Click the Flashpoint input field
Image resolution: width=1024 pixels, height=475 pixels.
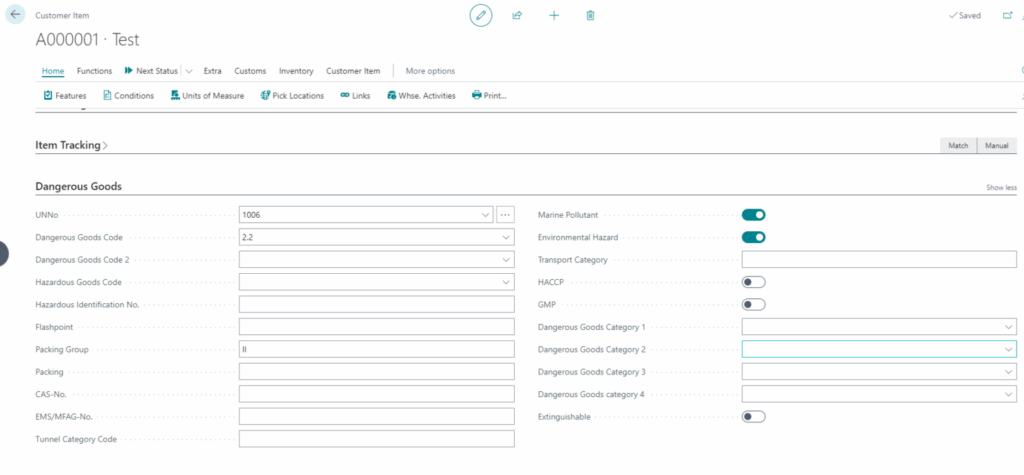click(377, 327)
